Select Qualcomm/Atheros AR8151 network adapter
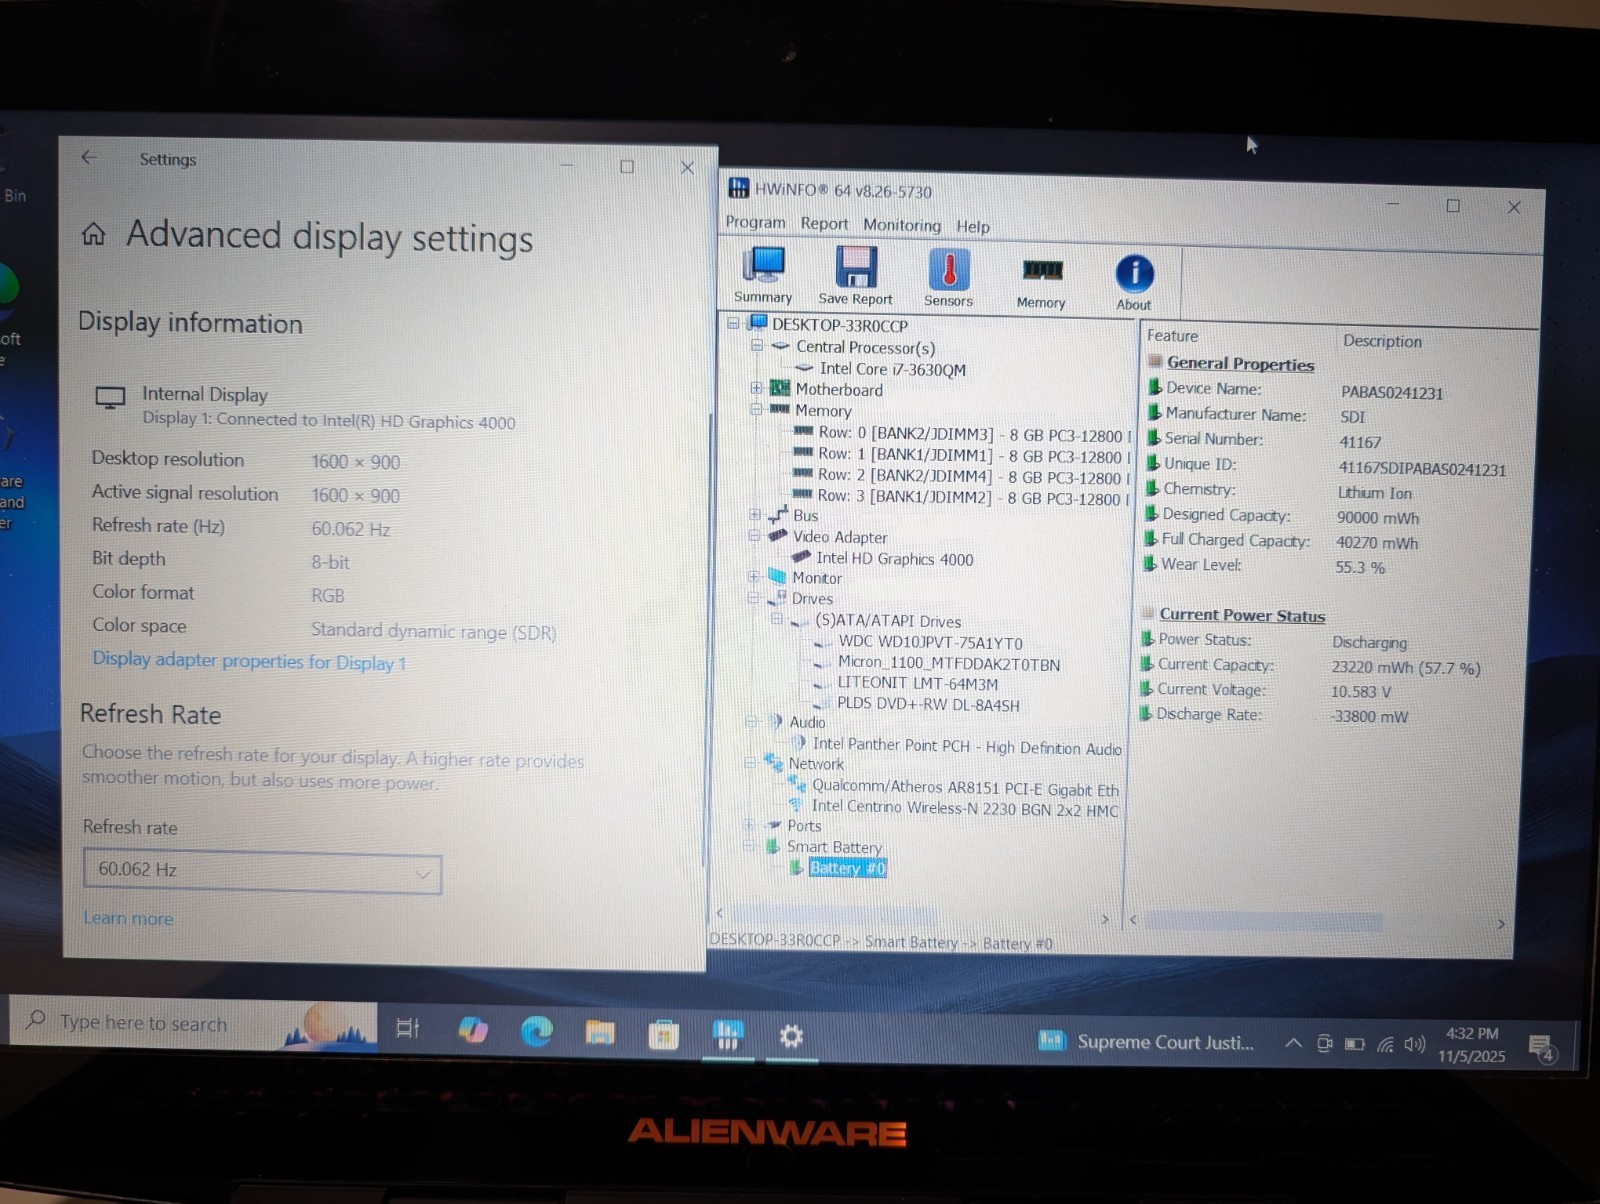The image size is (1600, 1204). 965,788
